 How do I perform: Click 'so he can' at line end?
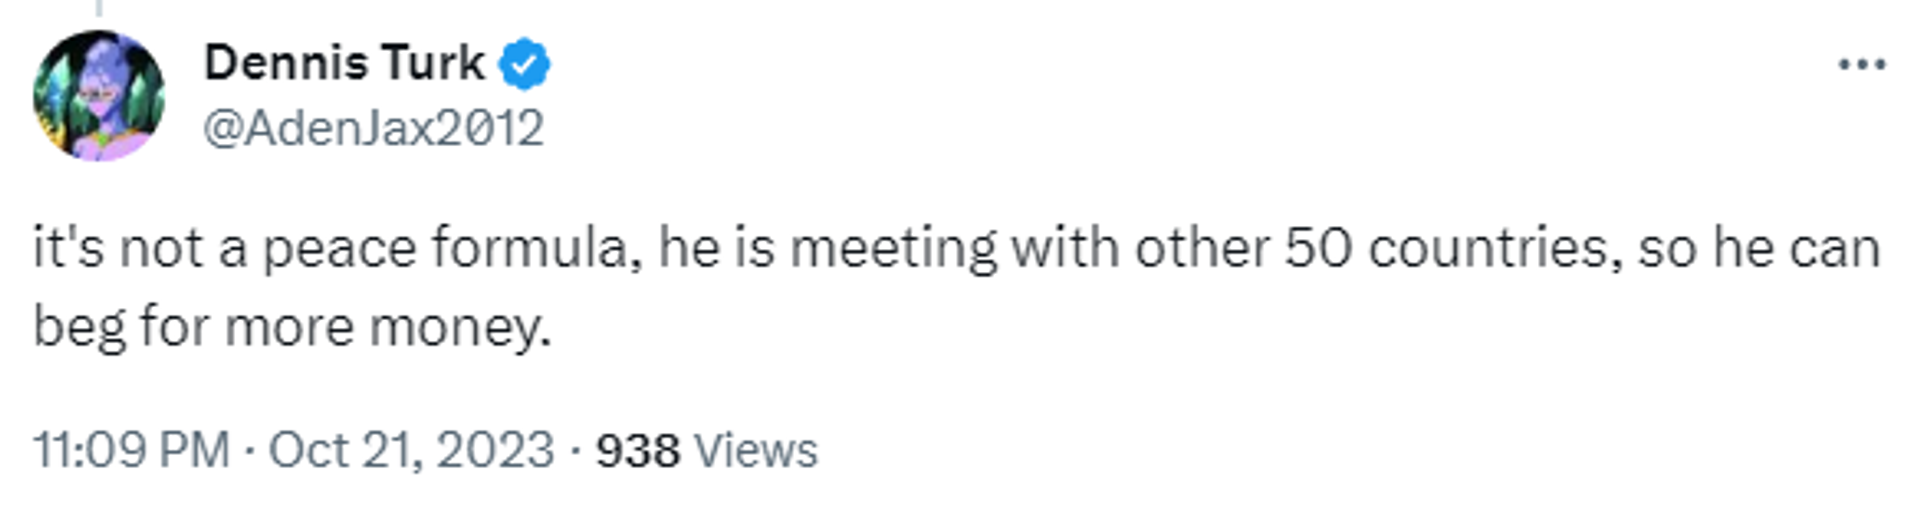(1759, 249)
